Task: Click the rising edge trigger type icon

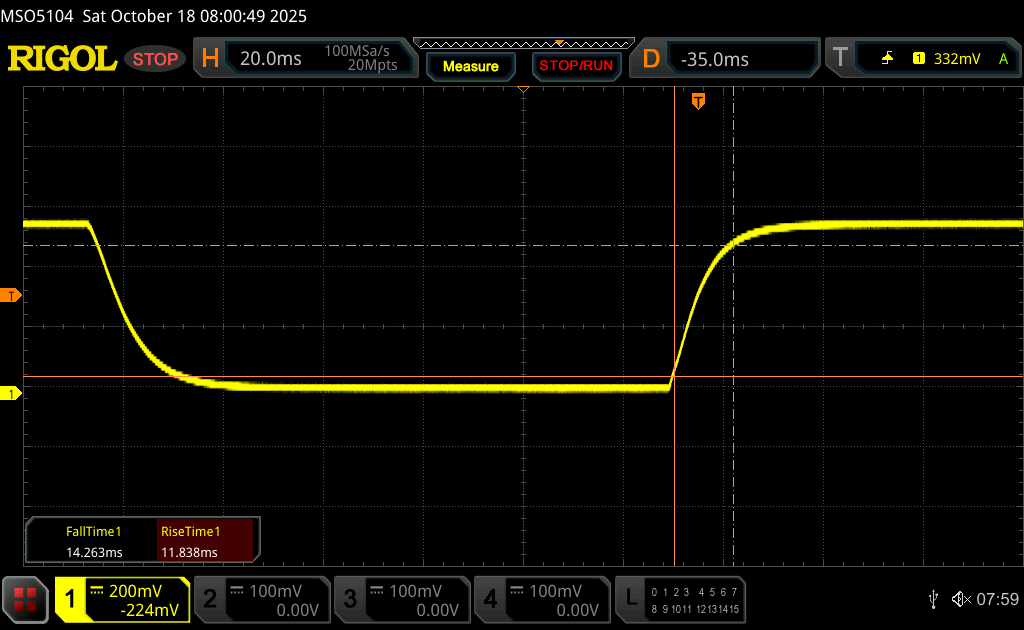Action: [887, 59]
